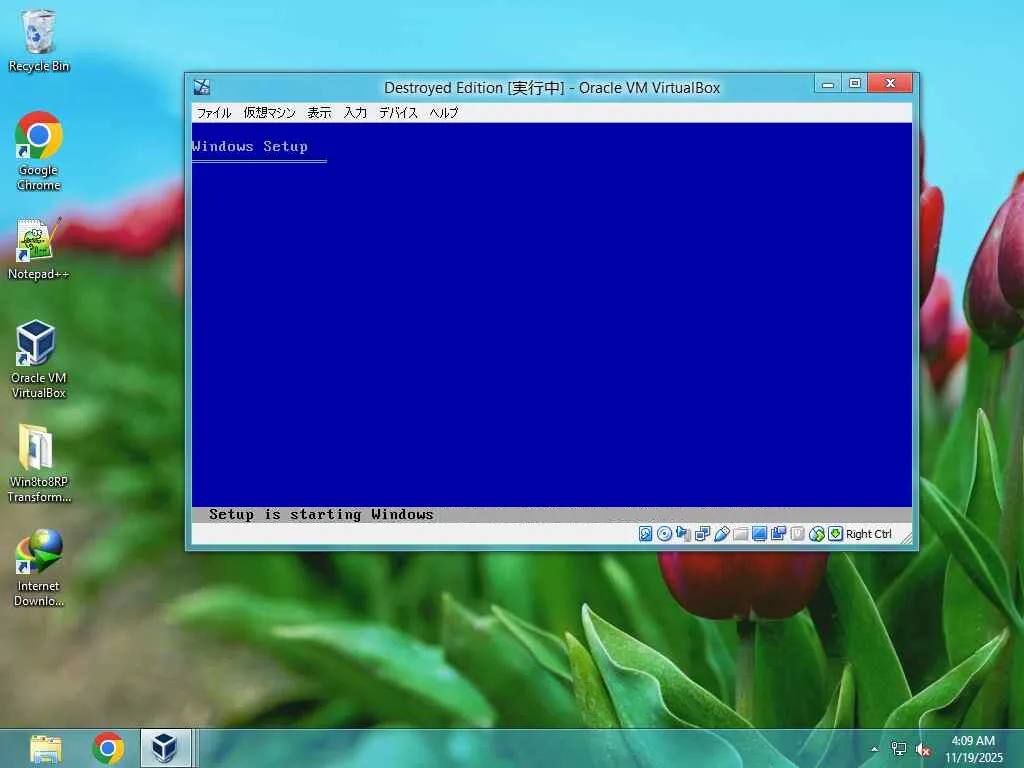Click the guest display copies icon
This screenshot has width=1024, height=768.
pyautogui.click(x=778, y=534)
